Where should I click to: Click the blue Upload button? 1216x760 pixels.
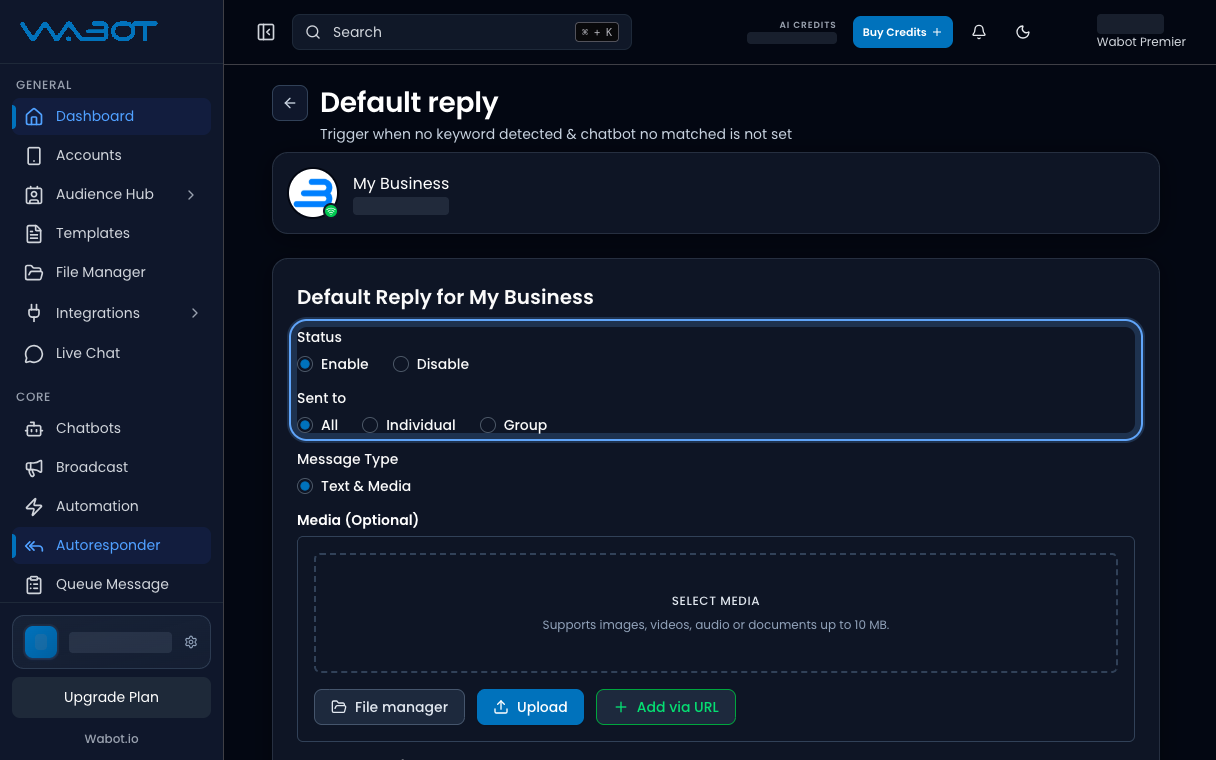click(x=530, y=707)
